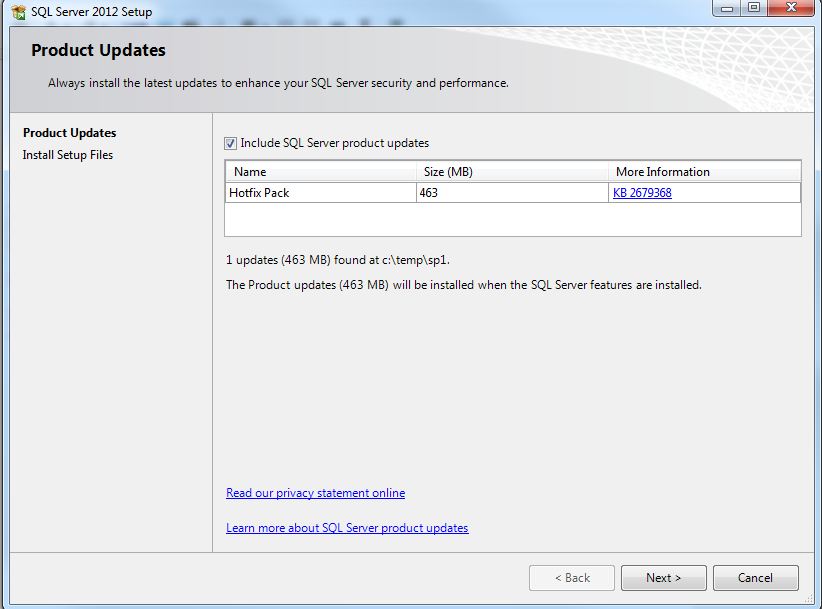Image resolution: width=822 pixels, height=609 pixels.
Task: Click the 463 size value cell
Action: pyautogui.click(x=512, y=193)
